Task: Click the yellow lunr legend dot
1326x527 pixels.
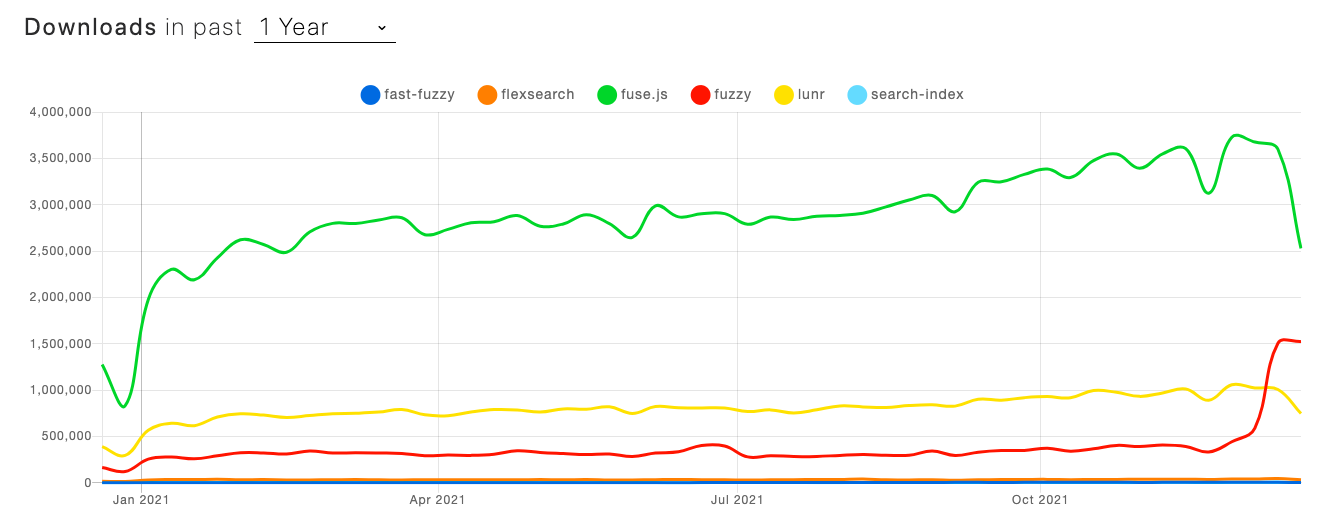Action: (x=785, y=95)
